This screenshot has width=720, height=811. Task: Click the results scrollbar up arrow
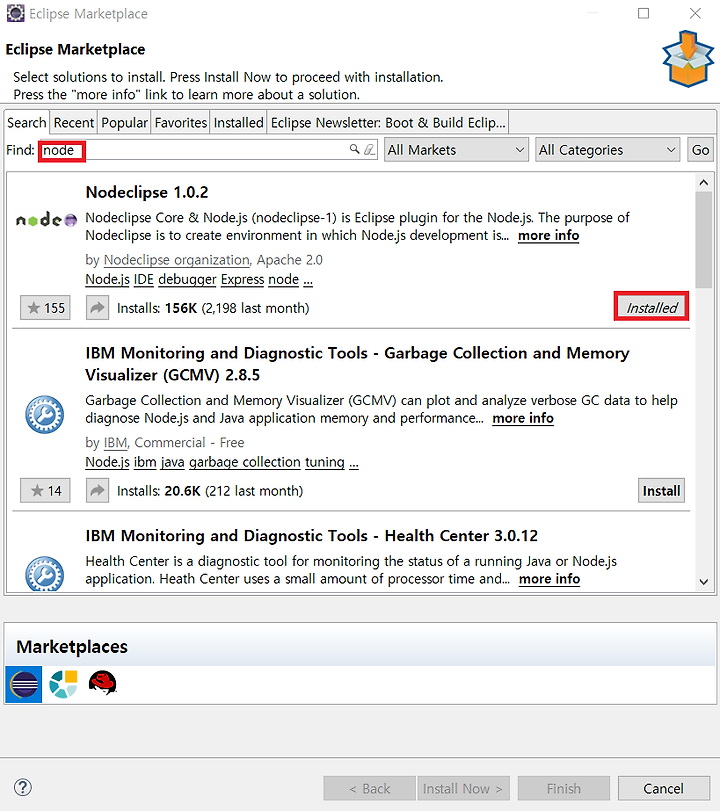click(703, 182)
